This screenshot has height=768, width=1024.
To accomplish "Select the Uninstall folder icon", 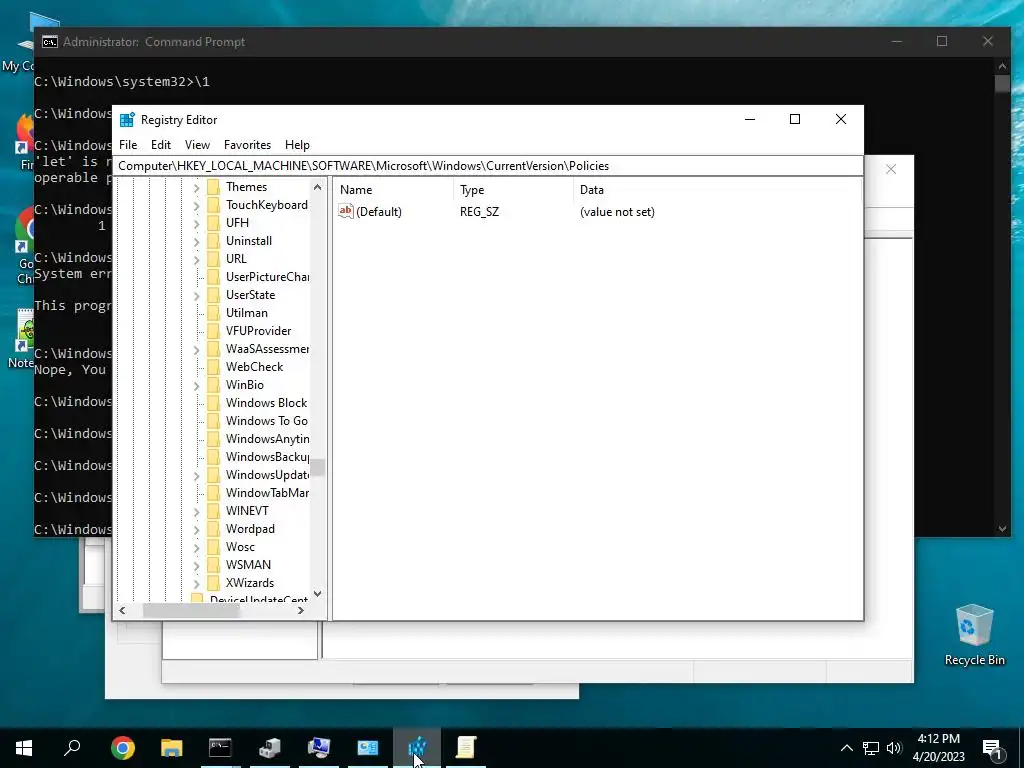I will pos(213,241).
